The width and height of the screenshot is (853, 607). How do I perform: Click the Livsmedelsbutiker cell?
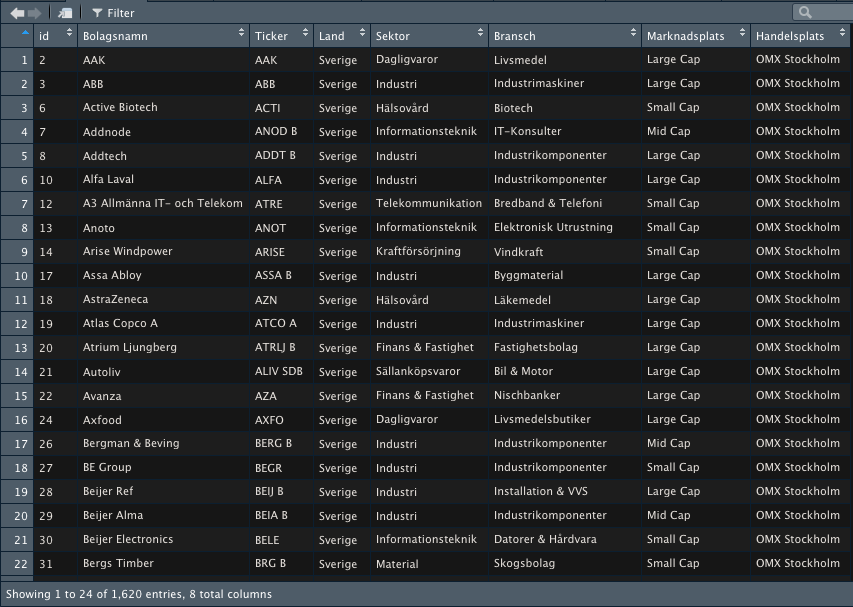pos(565,419)
